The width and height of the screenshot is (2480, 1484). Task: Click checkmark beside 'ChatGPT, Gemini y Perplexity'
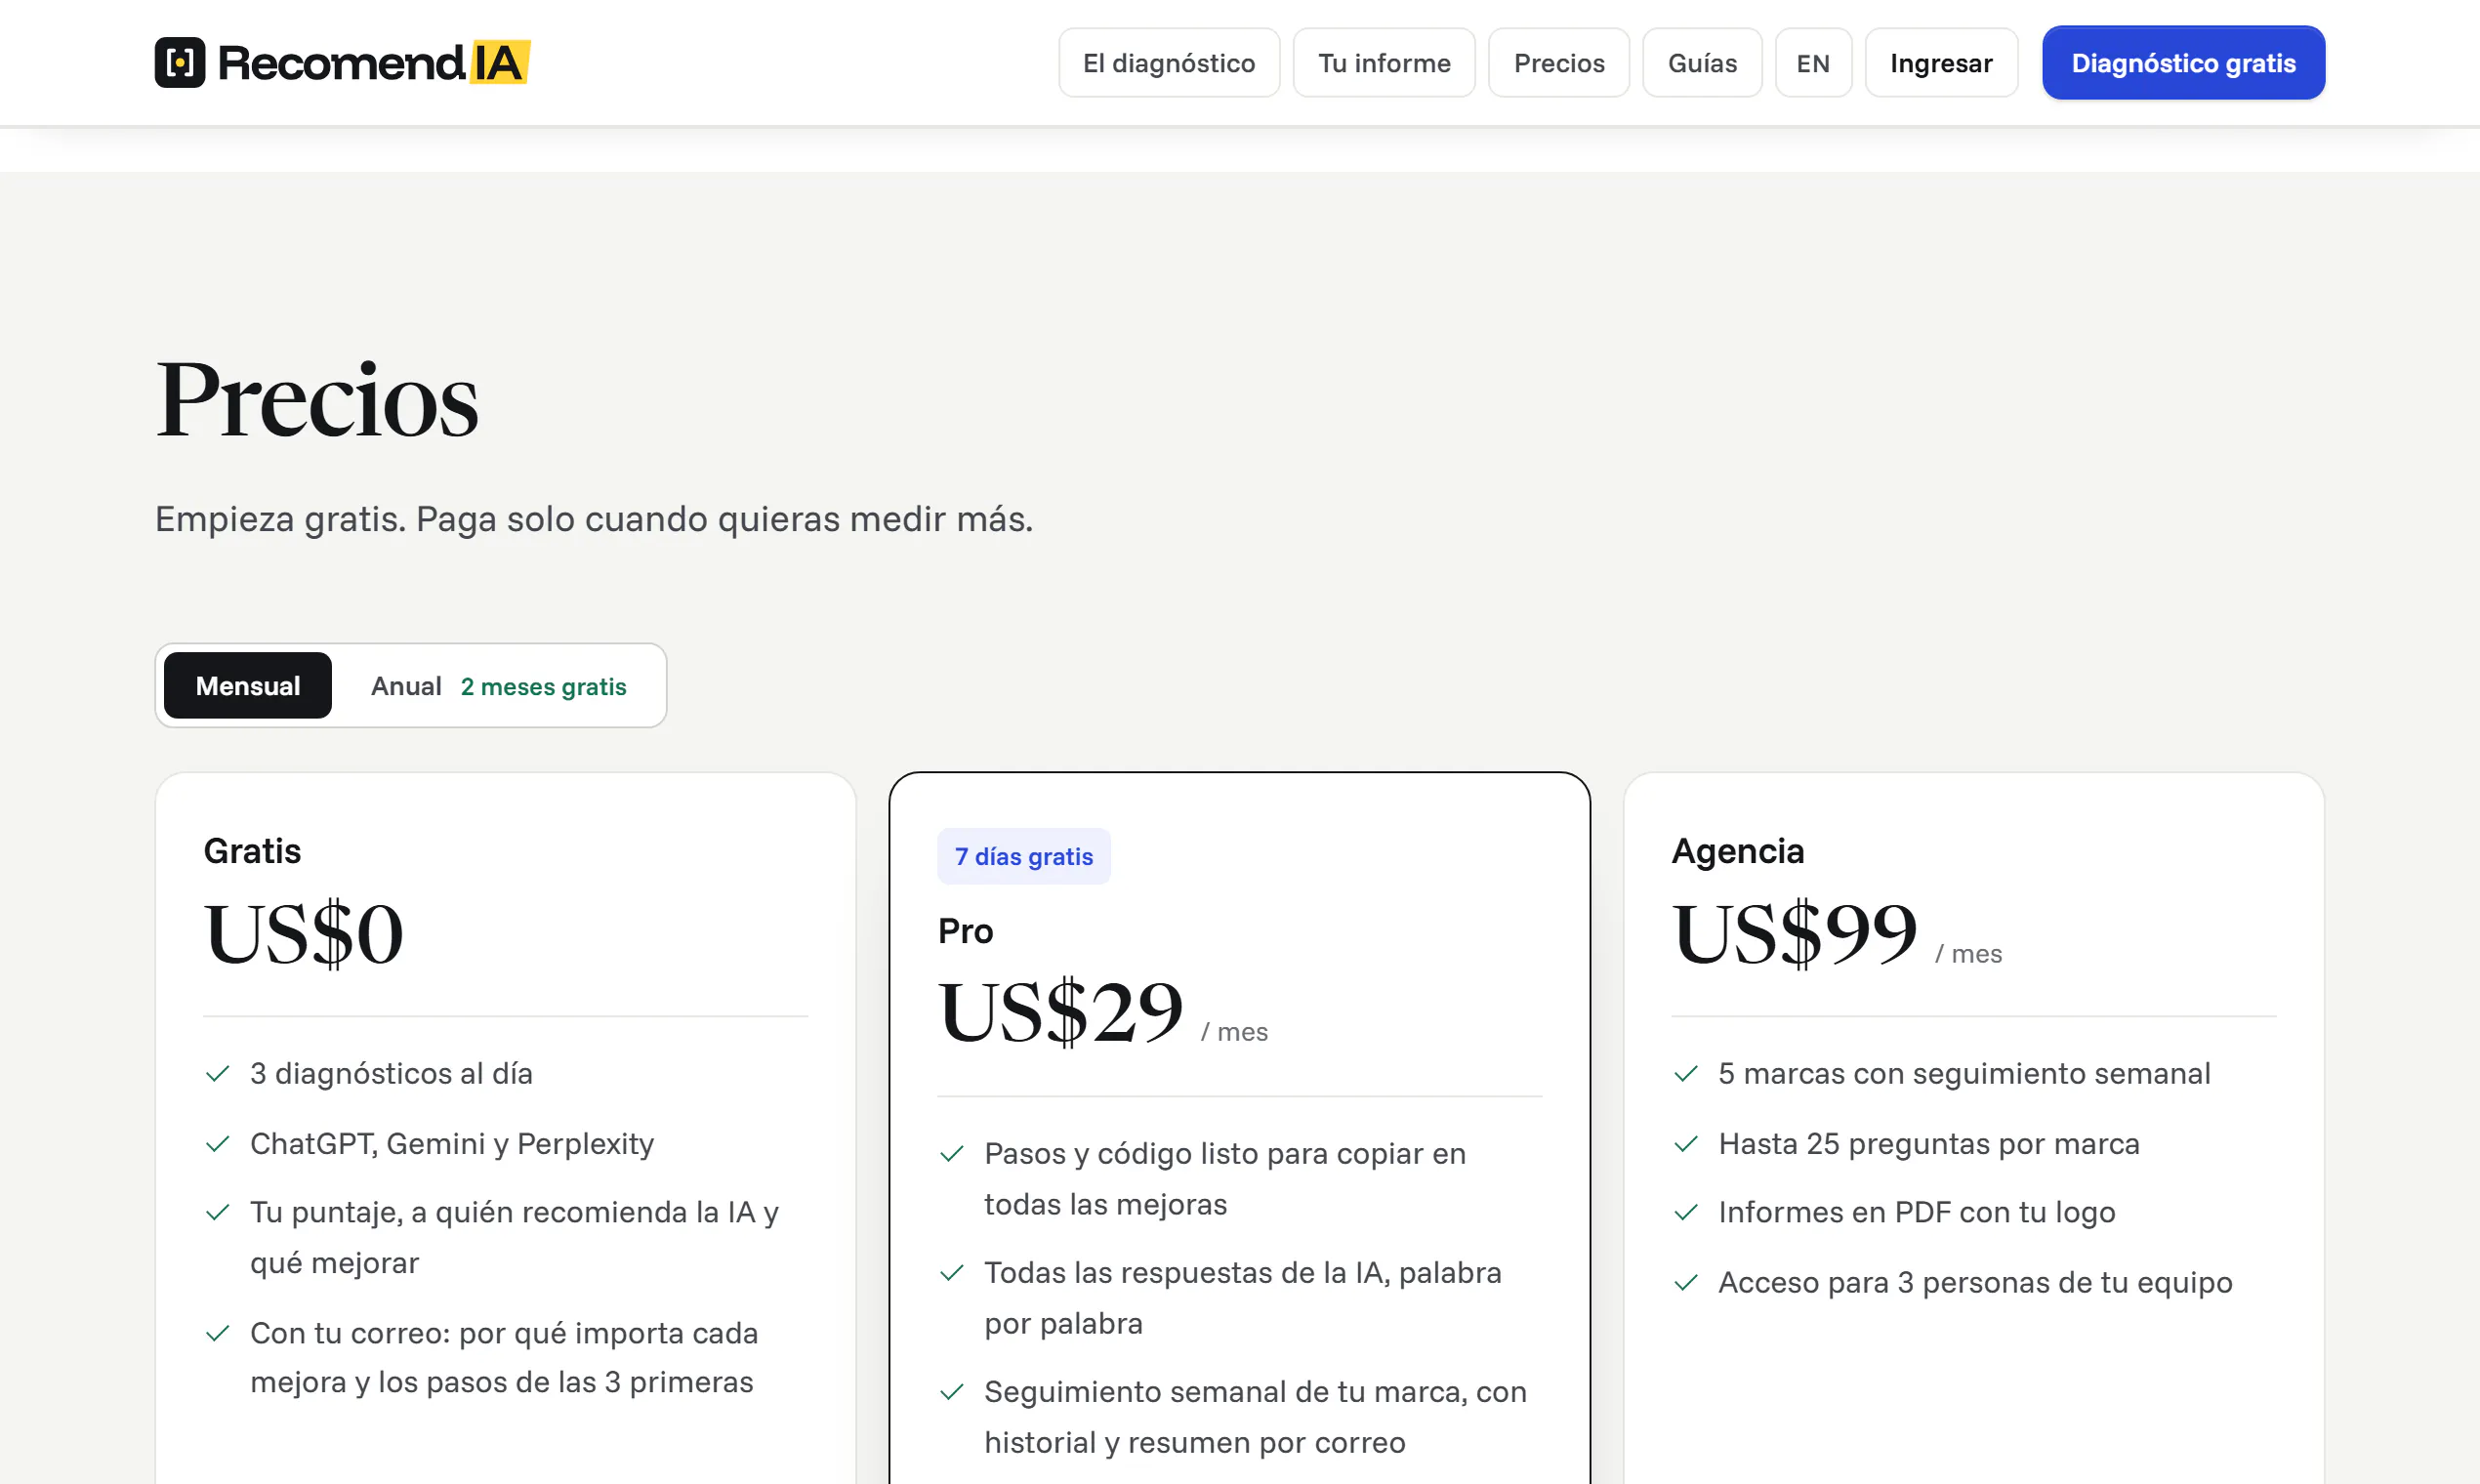[x=217, y=1144]
